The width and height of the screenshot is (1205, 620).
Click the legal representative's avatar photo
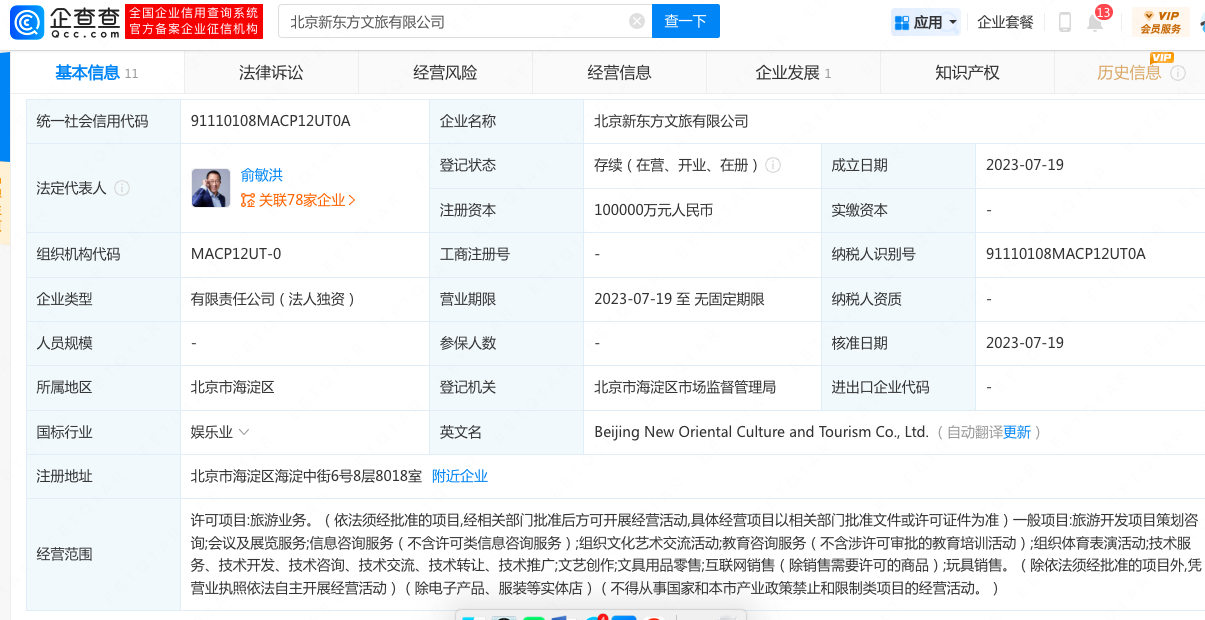point(210,187)
